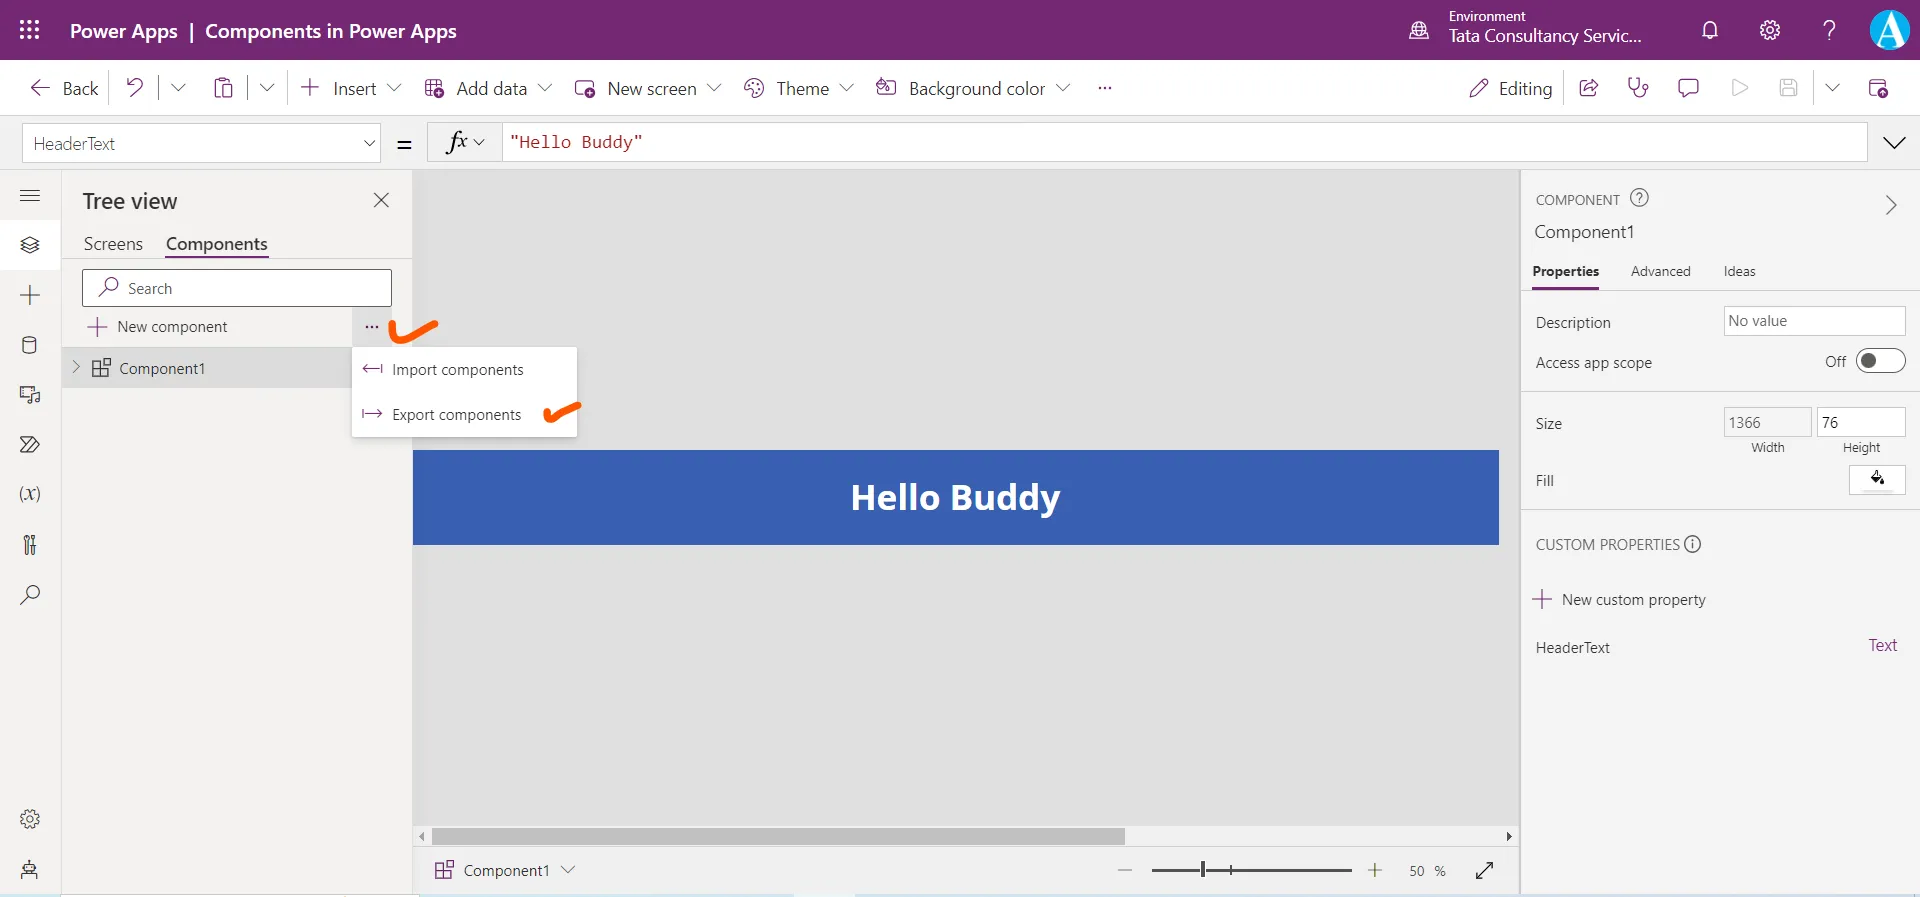Click the fit-to-window expand icon
Viewport: 1920px width, 897px height.
(x=1484, y=871)
